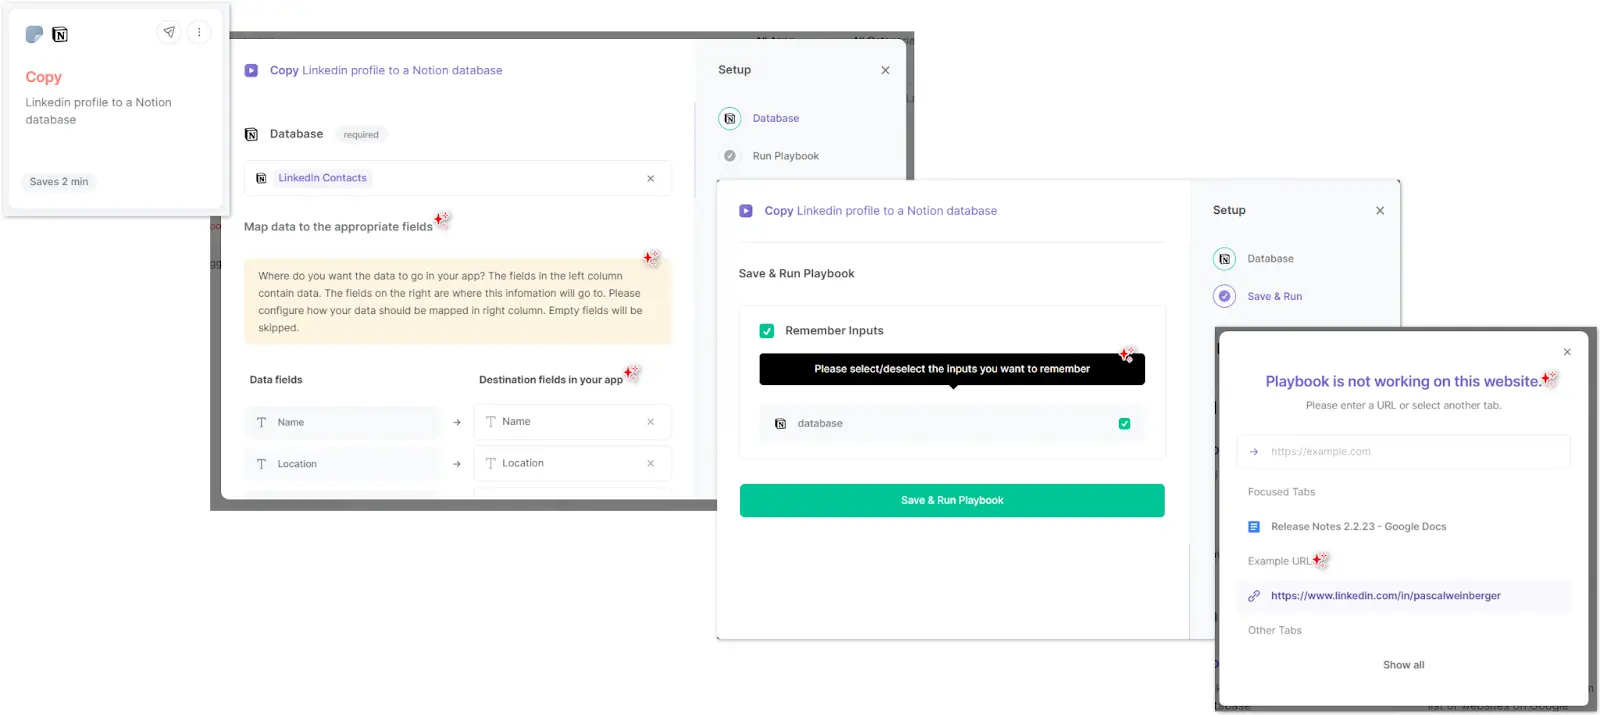Click the link icon beside the LinkedIn URL
The image size is (1600, 715).
click(1254, 596)
